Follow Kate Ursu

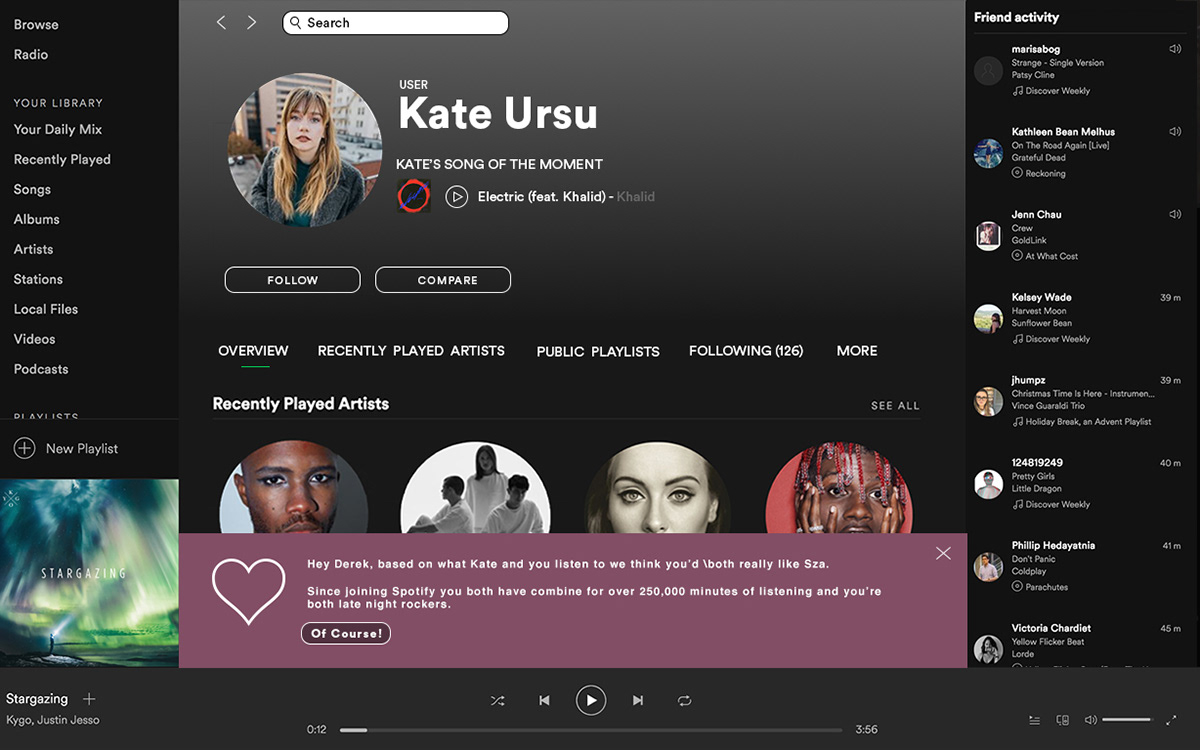(x=292, y=280)
